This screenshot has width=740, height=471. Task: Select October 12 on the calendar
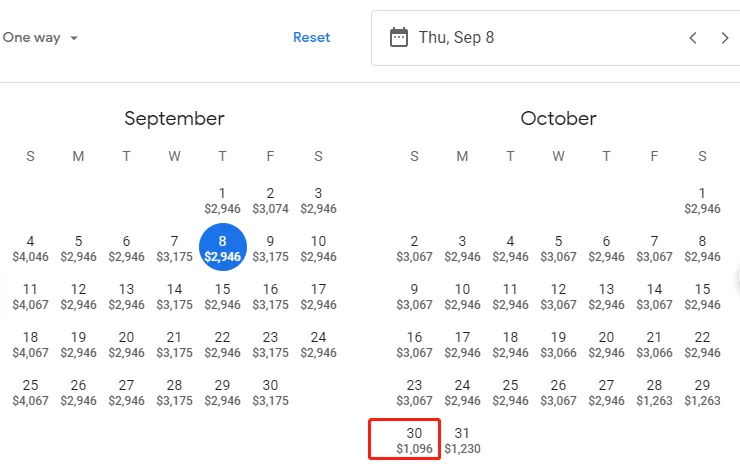(558, 296)
